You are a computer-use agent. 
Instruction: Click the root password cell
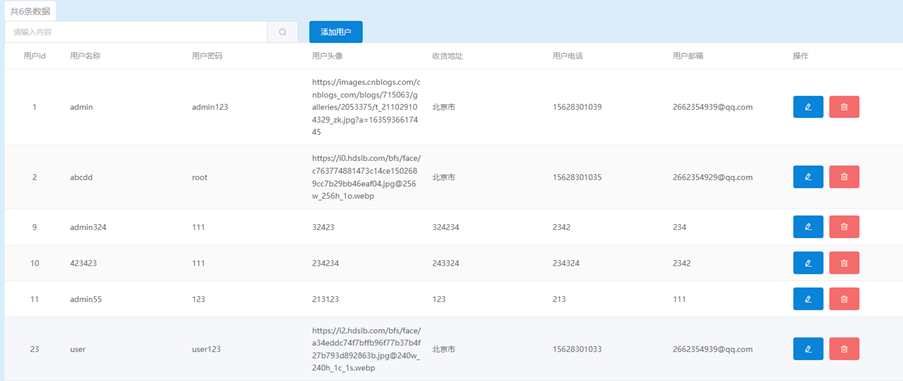199,177
